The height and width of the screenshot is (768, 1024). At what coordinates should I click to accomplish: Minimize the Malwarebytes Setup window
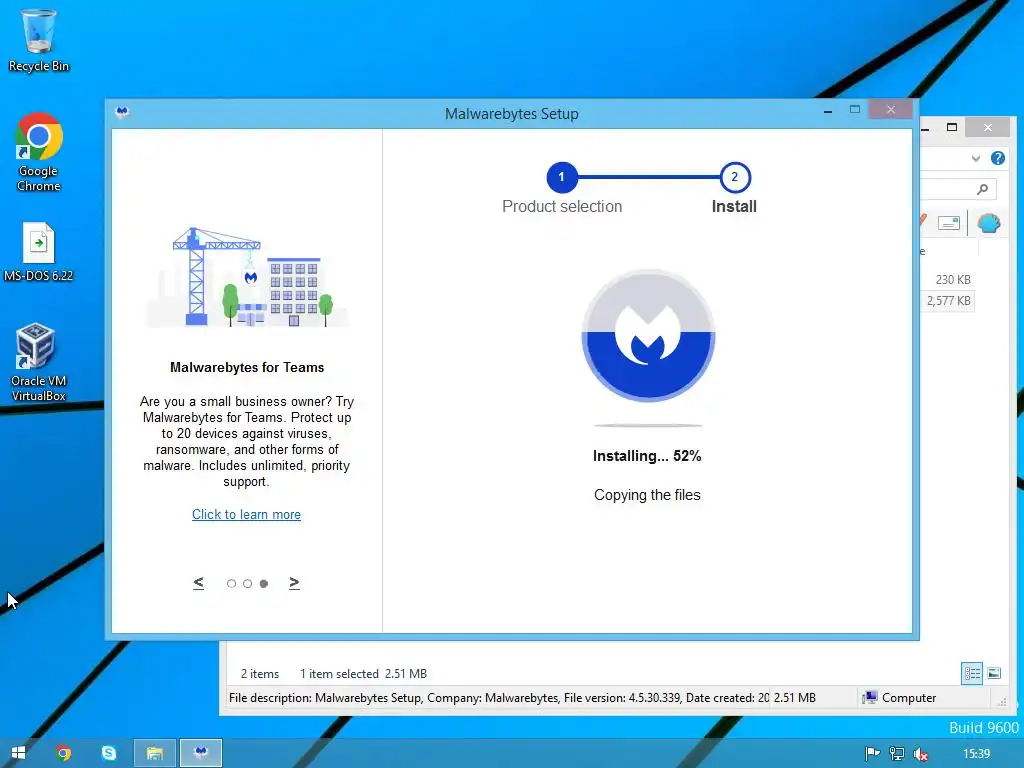(828, 111)
